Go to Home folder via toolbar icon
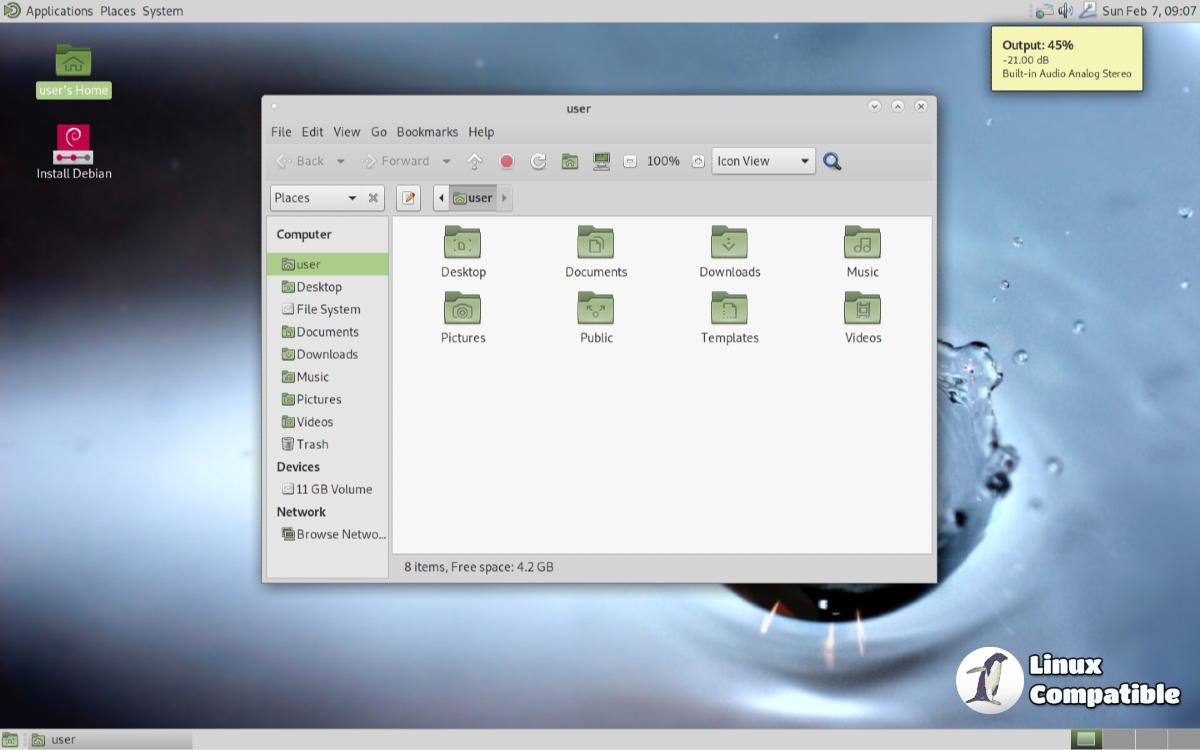This screenshot has height=750, width=1200. [x=570, y=161]
